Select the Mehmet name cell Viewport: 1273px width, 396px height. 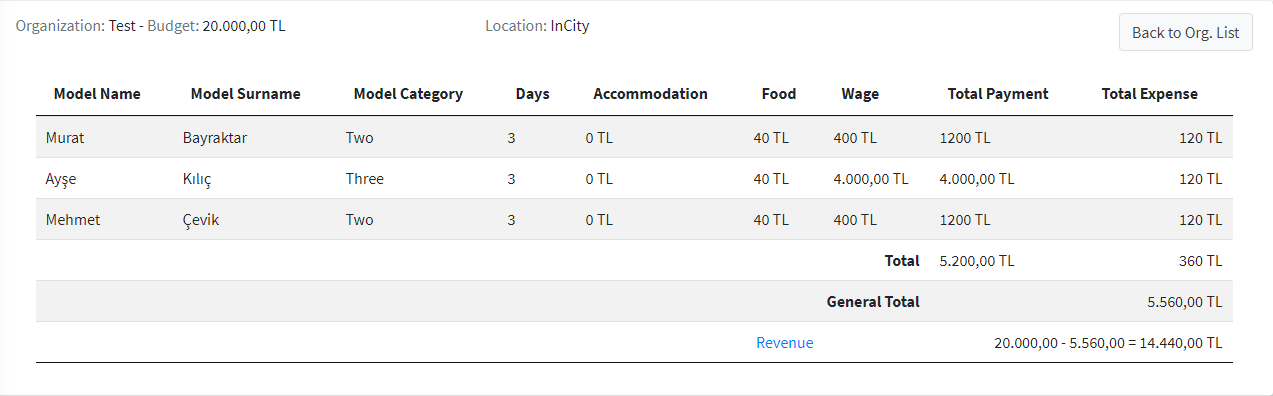(x=73, y=220)
